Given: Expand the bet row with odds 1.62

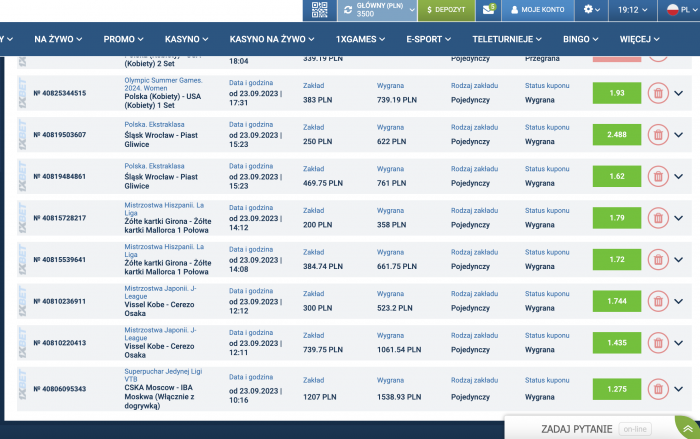Looking at the screenshot, I should point(680,177).
